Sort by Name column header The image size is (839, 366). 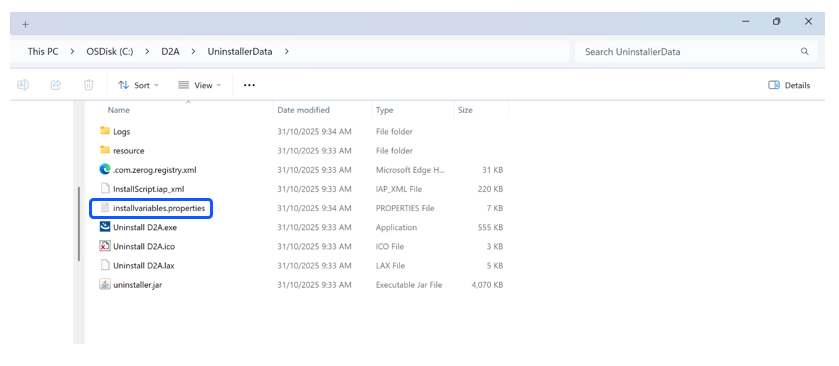[119, 110]
